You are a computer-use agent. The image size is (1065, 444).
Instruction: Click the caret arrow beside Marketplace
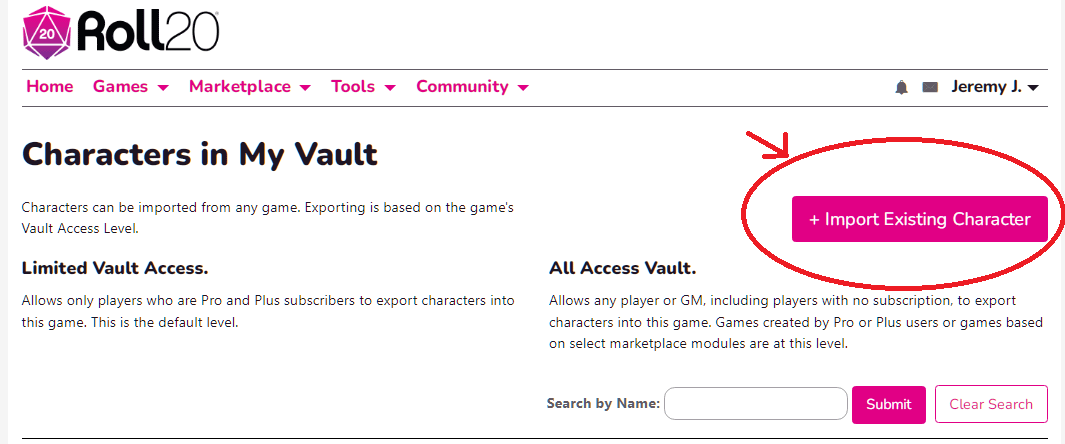point(305,88)
